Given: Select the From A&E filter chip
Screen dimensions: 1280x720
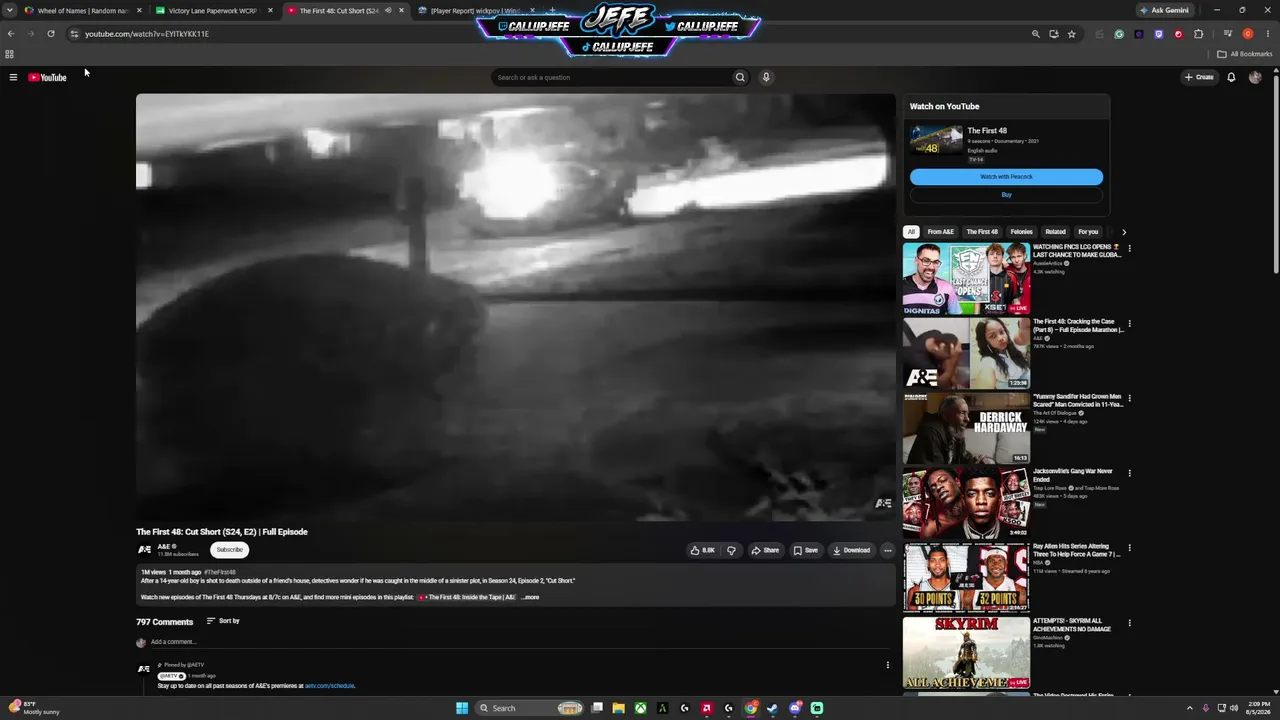Looking at the screenshot, I should click(x=940, y=232).
